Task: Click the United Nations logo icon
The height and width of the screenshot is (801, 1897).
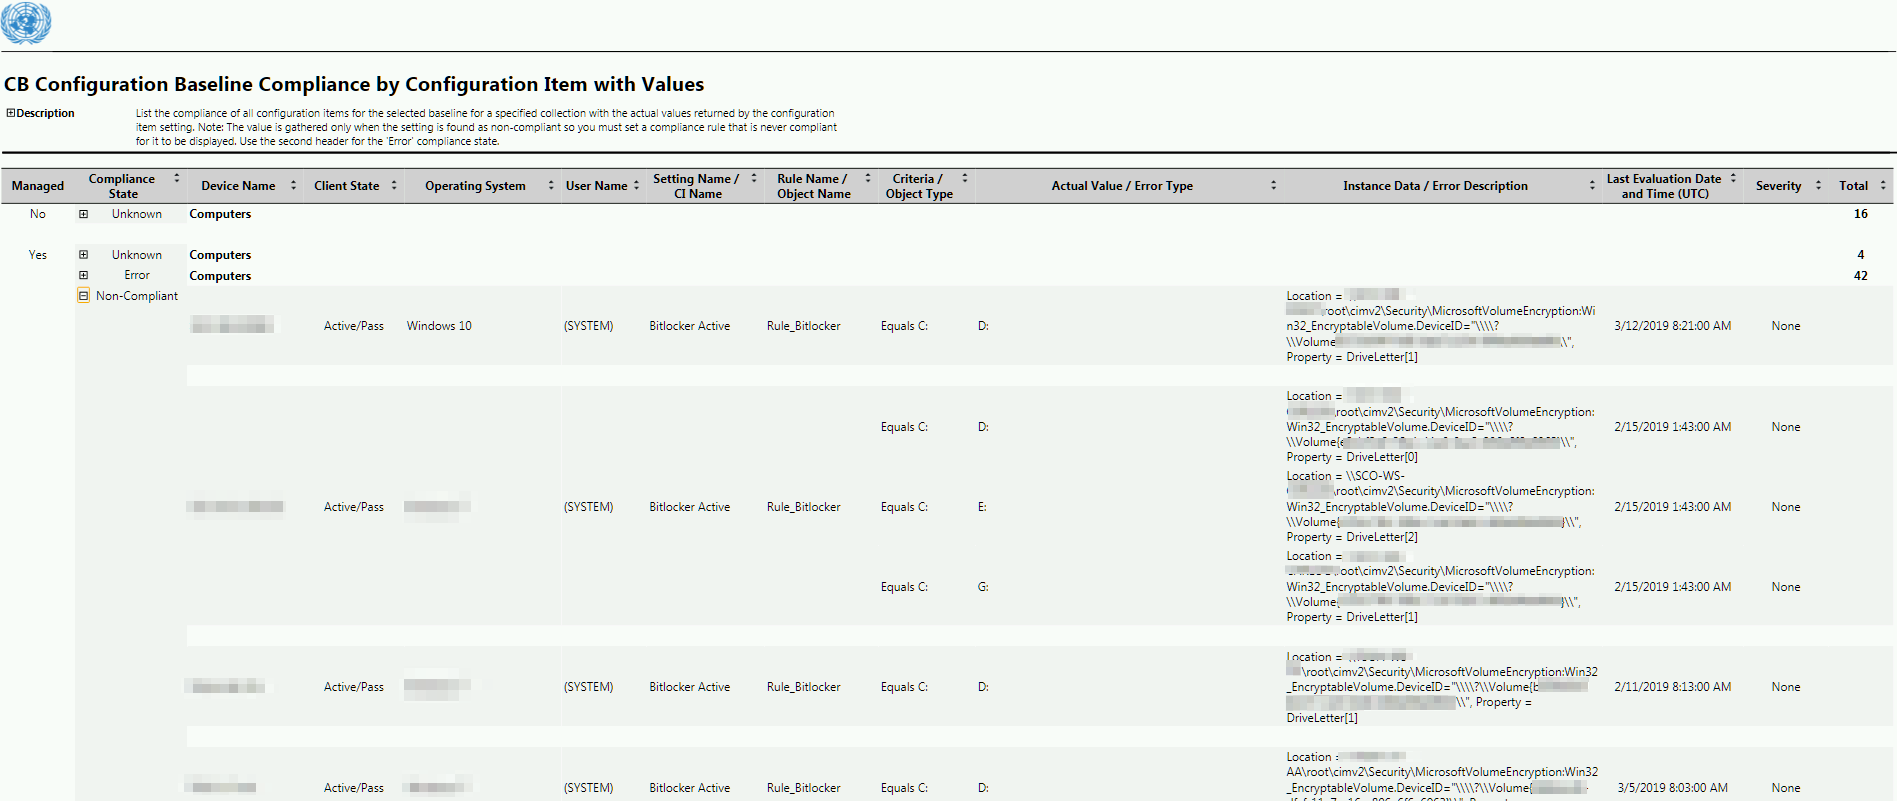Action: point(26,23)
